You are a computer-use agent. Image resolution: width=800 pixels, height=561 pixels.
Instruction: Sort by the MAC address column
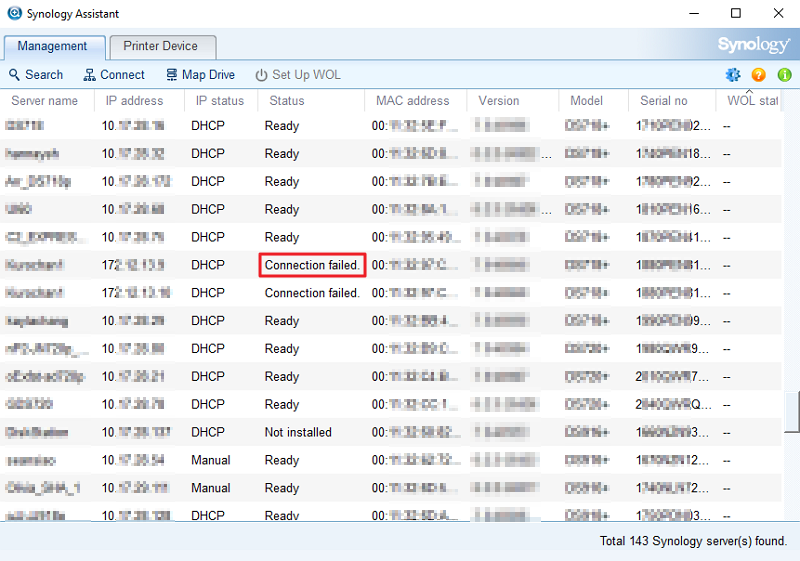[412, 101]
